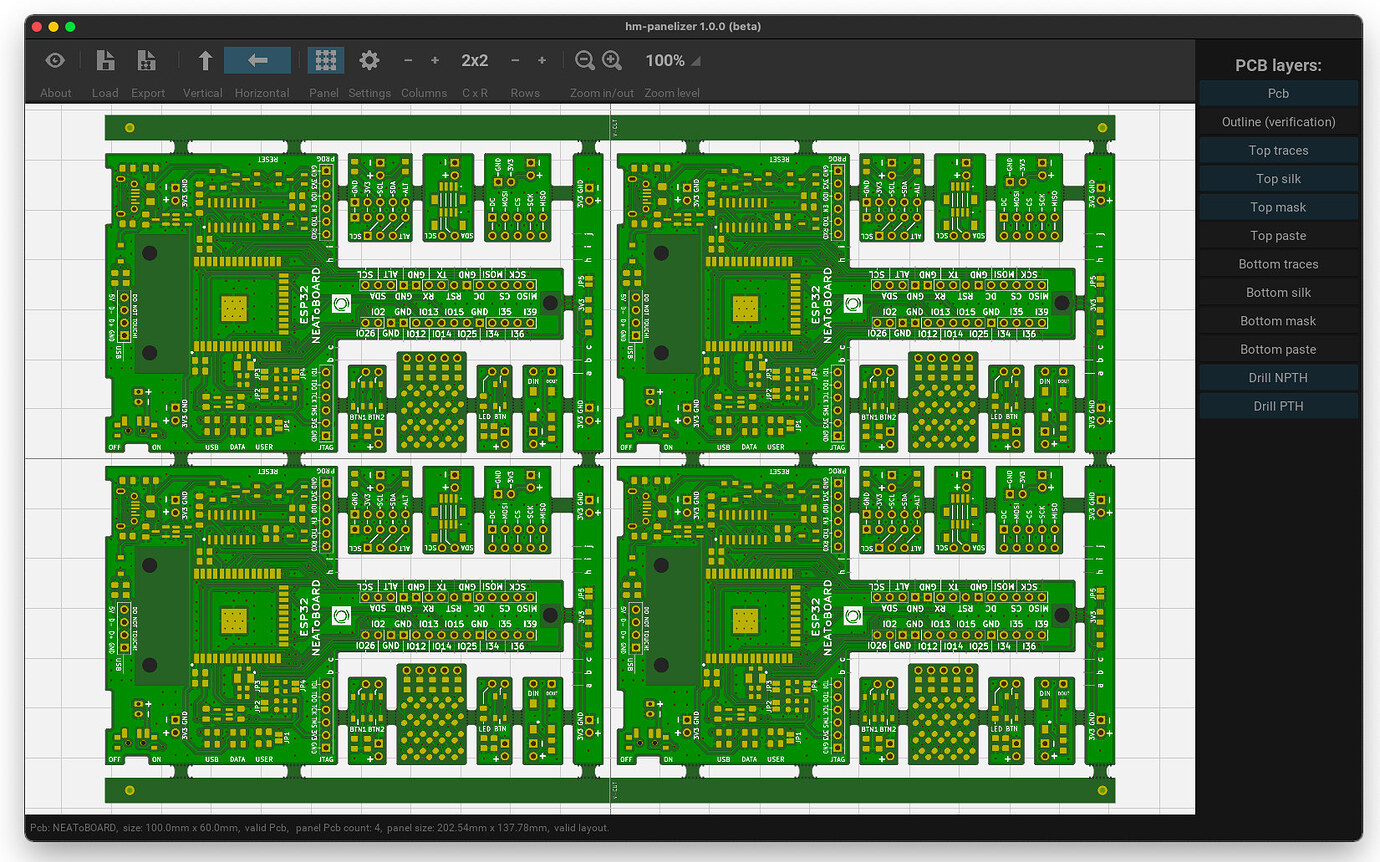The height and width of the screenshot is (862, 1380).
Task: Toggle the Pcb layer button
Action: coord(1278,94)
